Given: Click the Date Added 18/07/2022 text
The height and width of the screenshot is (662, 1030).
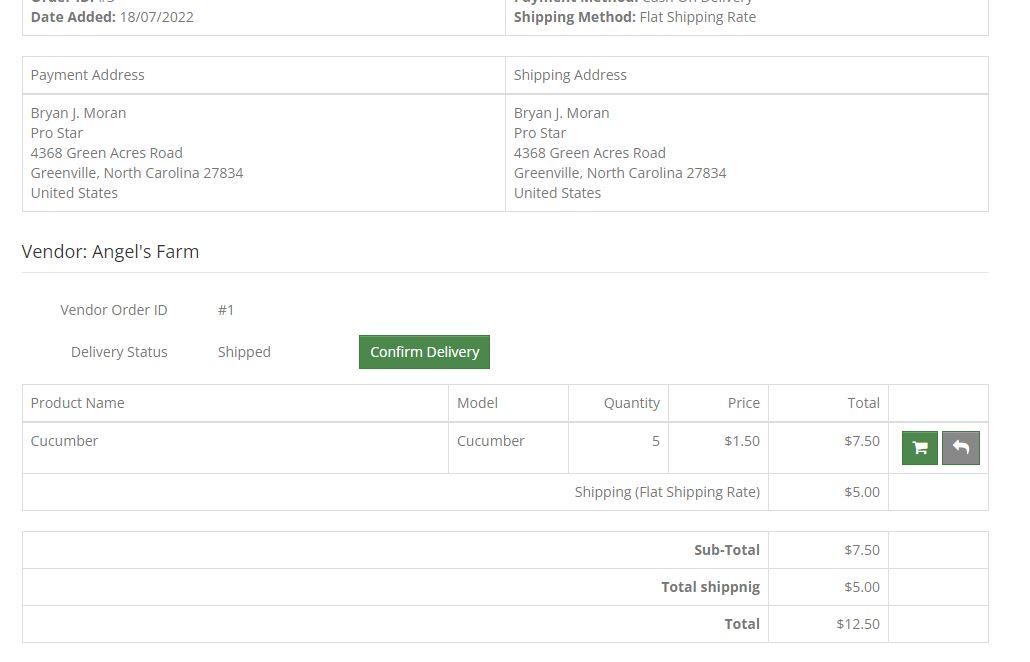Looking at the screenshot, I should [x=112, y=17].
